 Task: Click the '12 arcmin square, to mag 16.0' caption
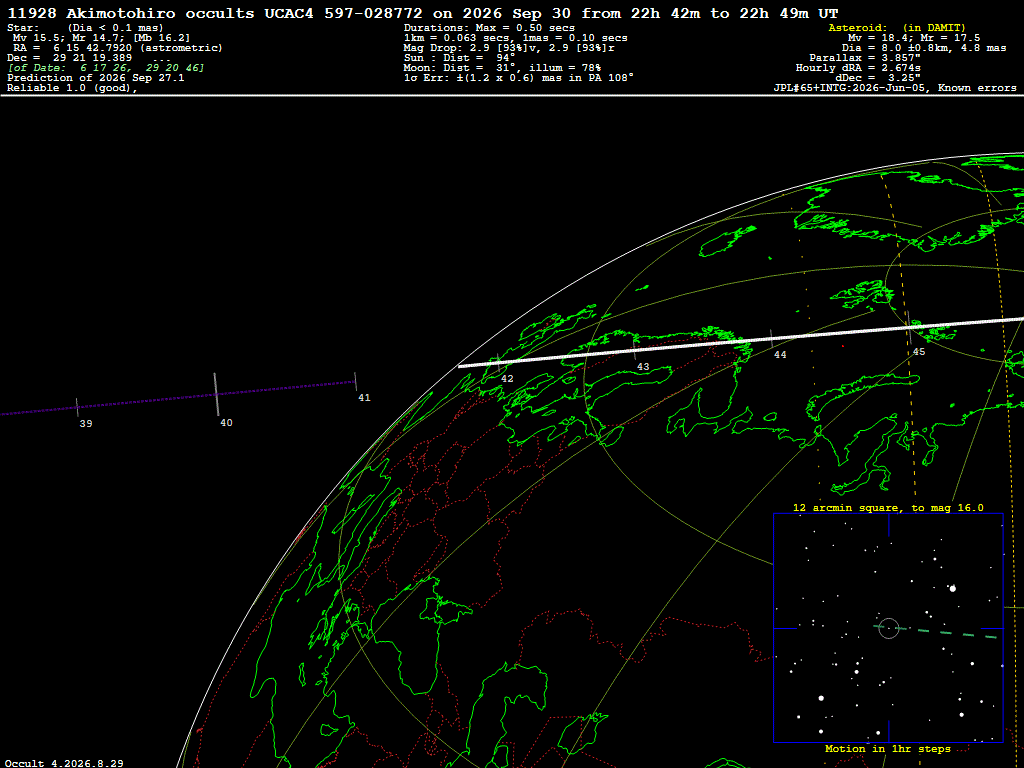coord(888,507)
